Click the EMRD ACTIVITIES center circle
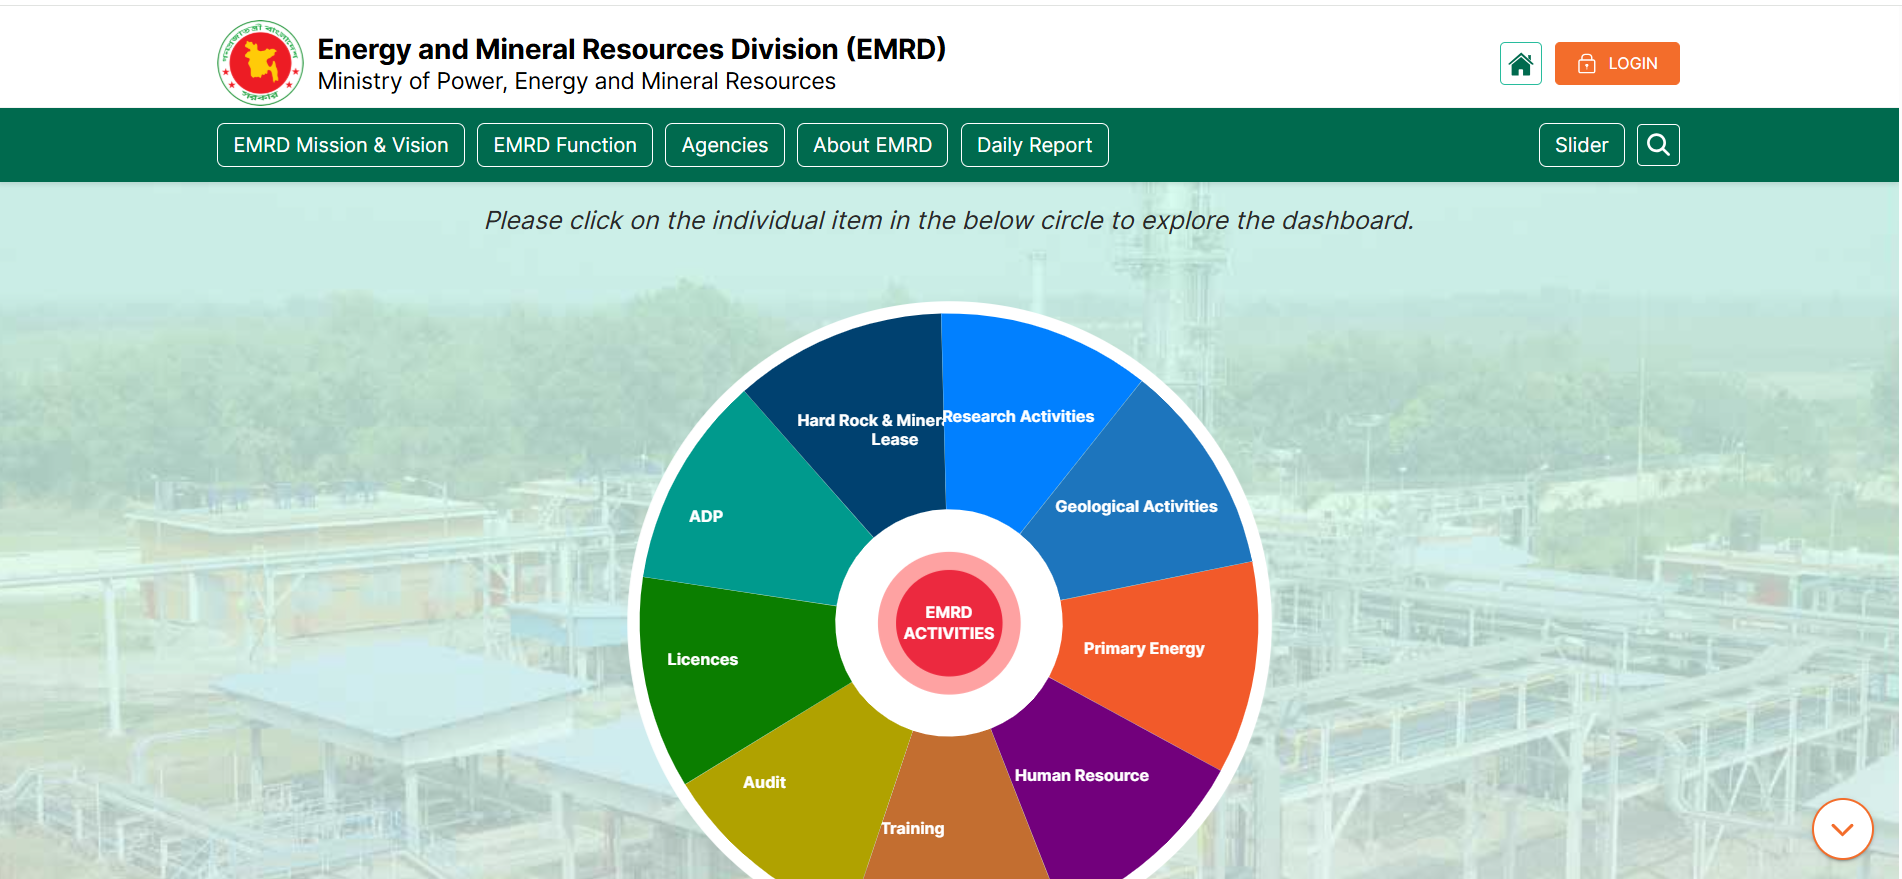Screen dimensions: 1902x879 coord(949,623)
